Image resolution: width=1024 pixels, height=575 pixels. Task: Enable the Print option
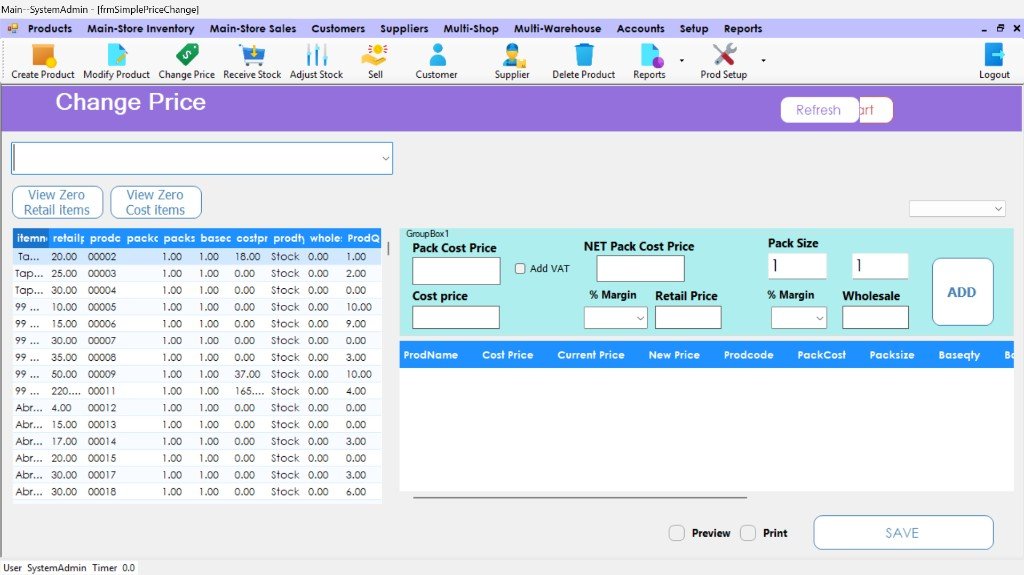(748, 533)
